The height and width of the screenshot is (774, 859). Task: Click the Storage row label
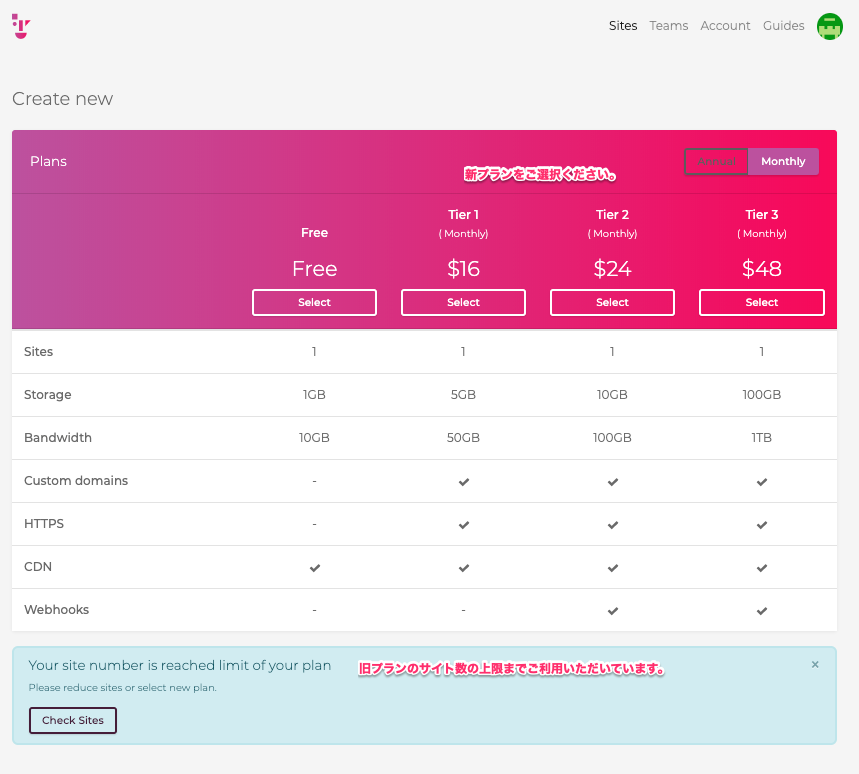tap(48, 395)
